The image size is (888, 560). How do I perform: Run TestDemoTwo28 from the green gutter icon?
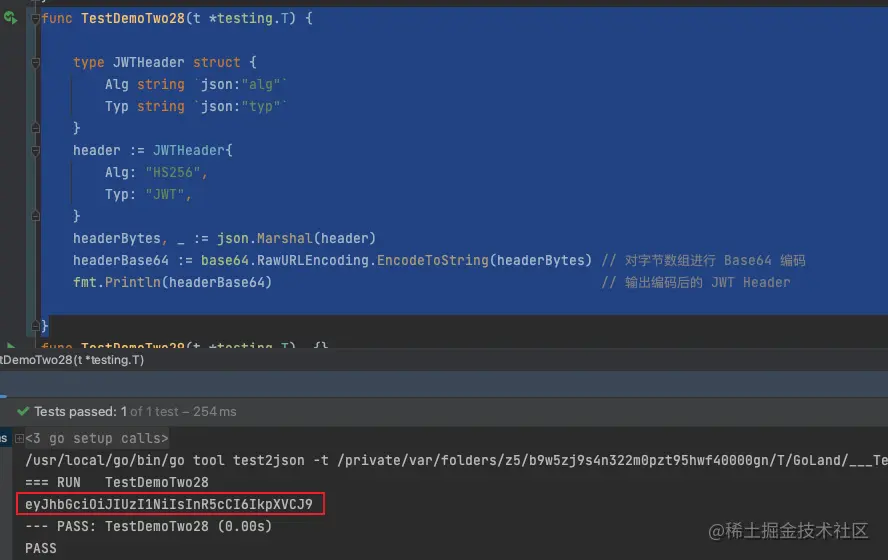[10, 18]
